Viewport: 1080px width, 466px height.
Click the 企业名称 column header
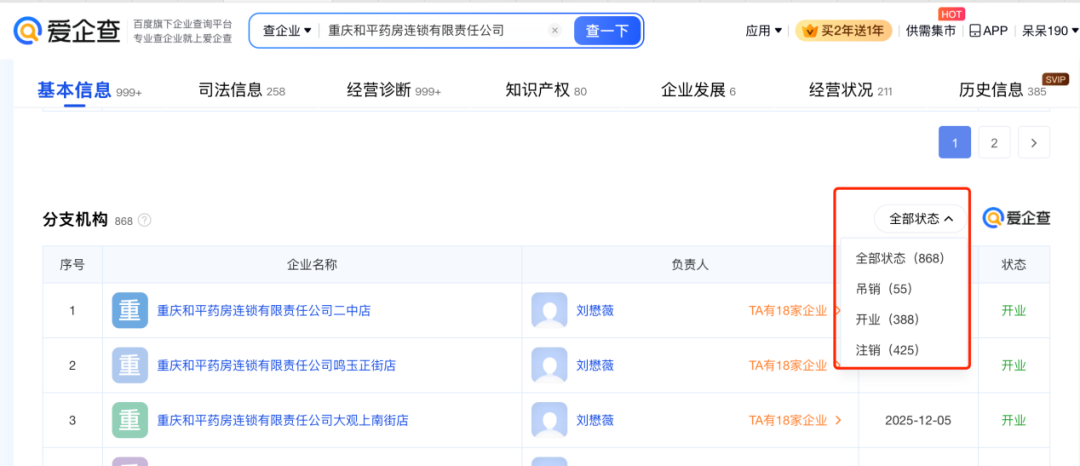click(312, 264)
